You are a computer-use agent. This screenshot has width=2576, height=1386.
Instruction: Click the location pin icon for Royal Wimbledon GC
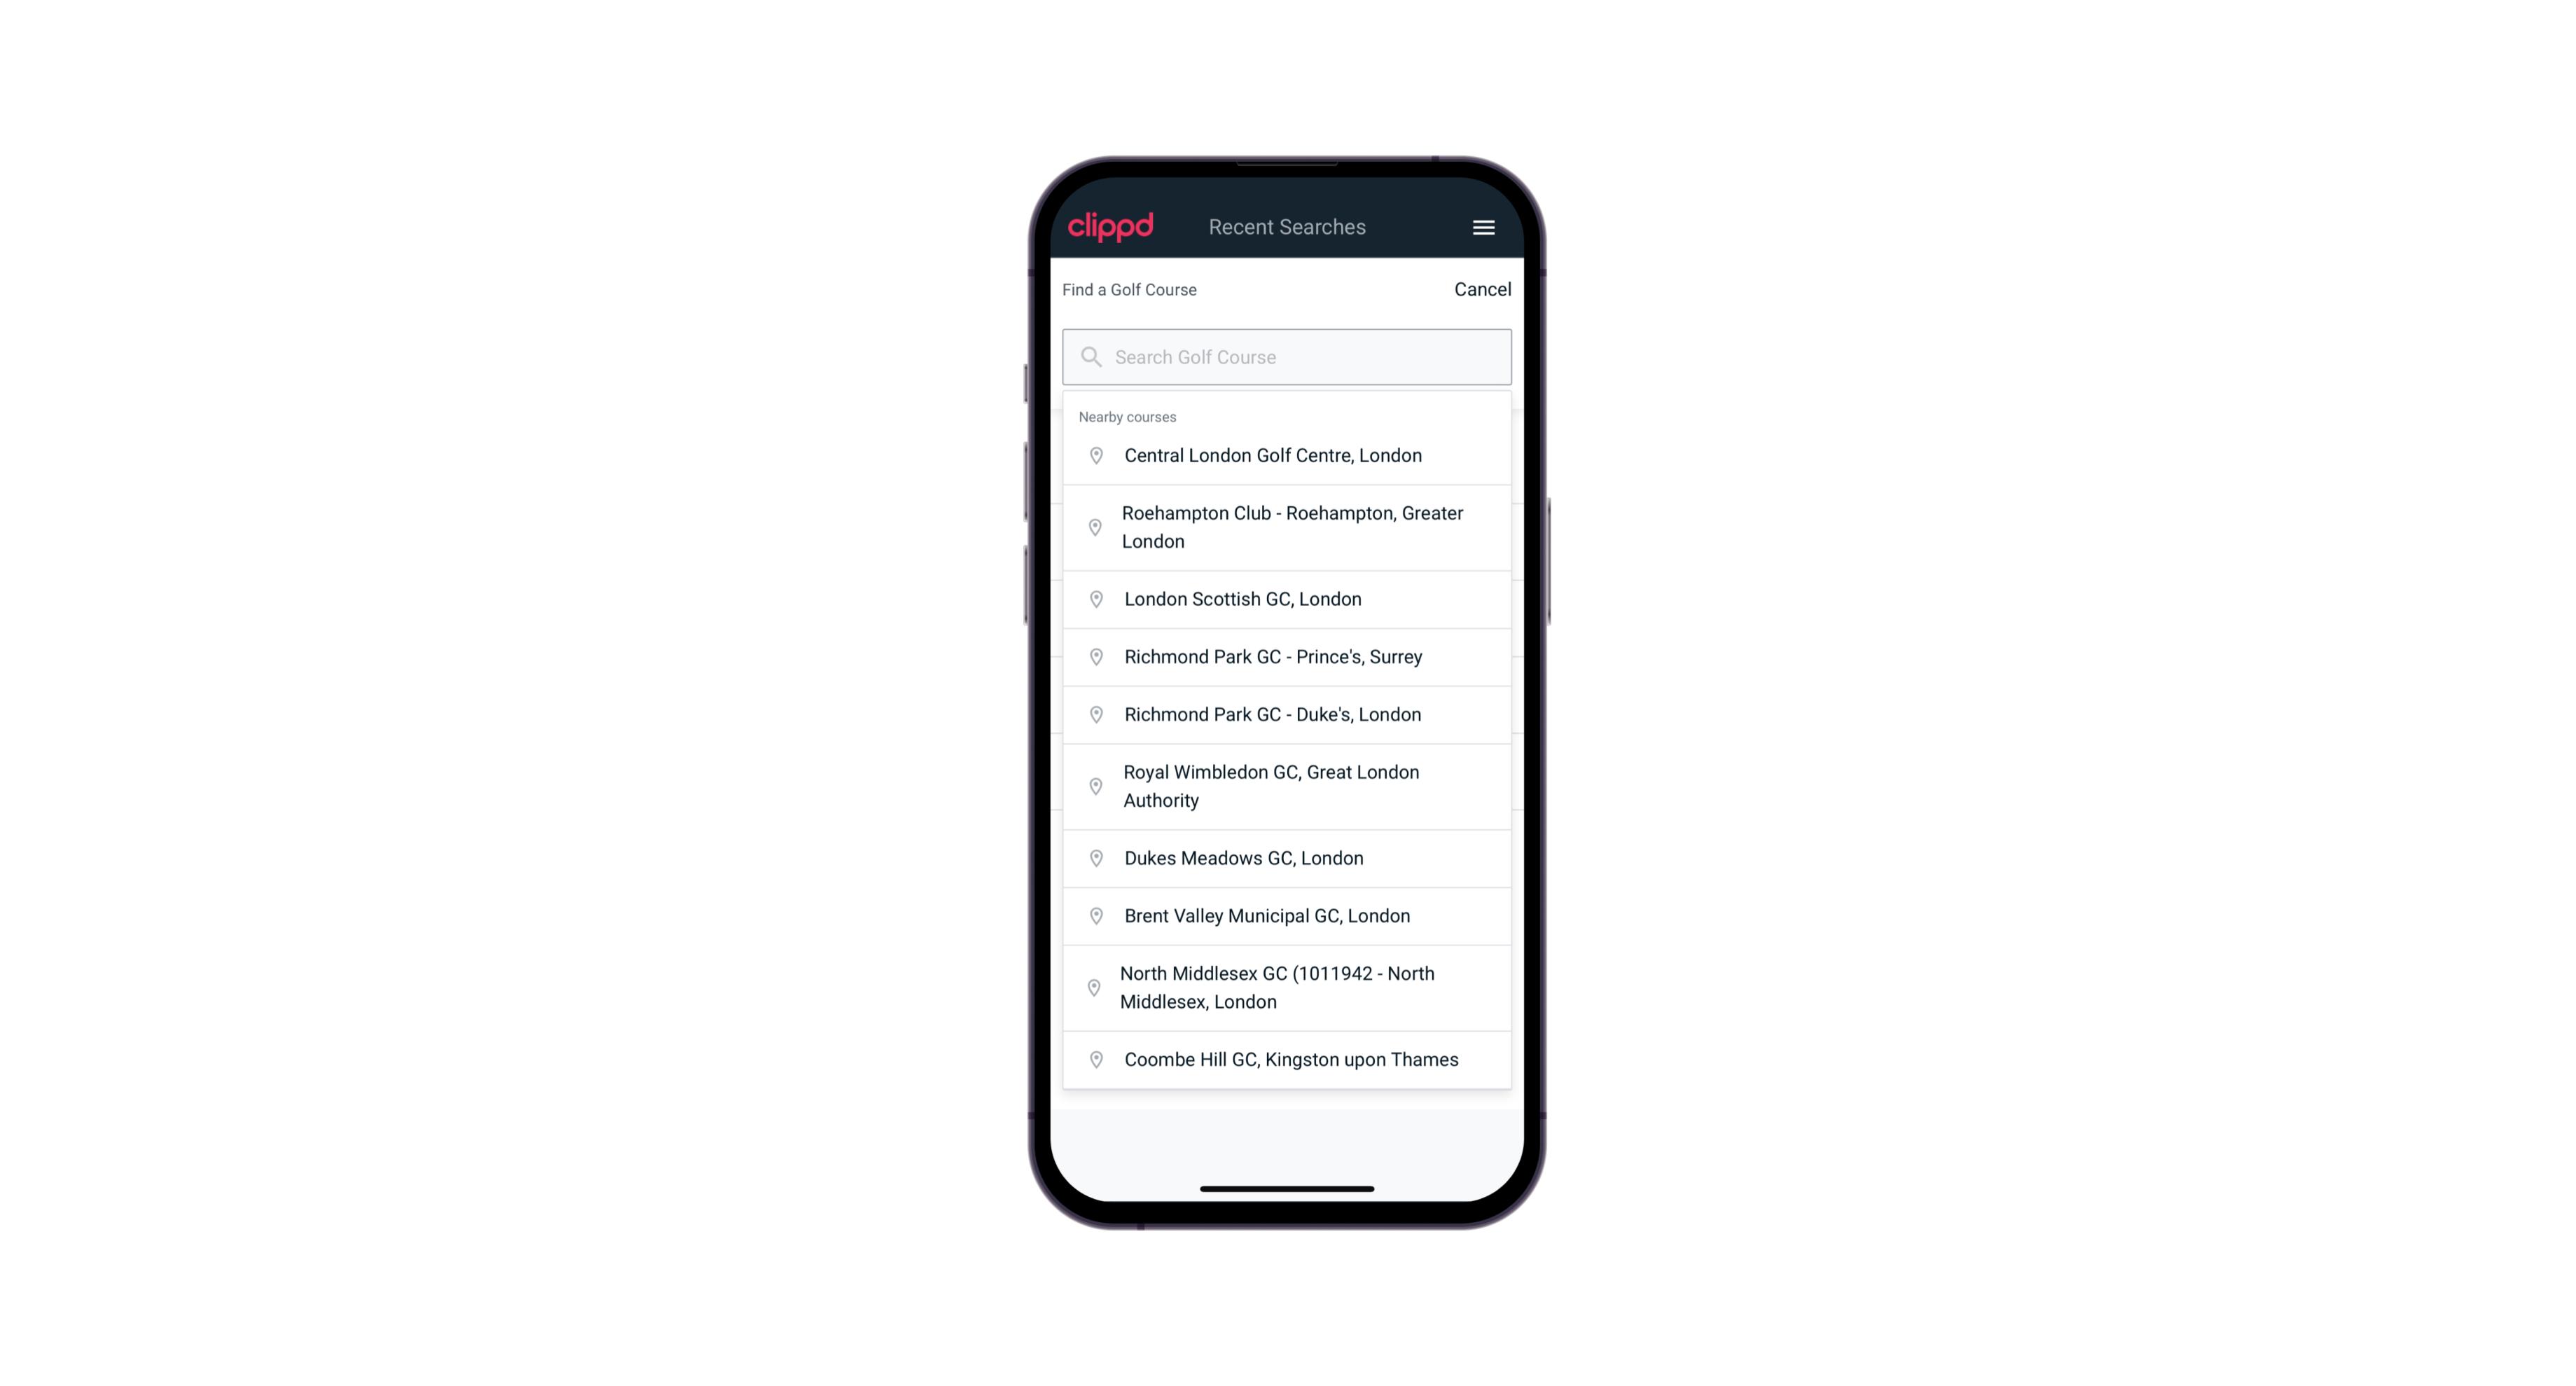tap(1093, 785)
